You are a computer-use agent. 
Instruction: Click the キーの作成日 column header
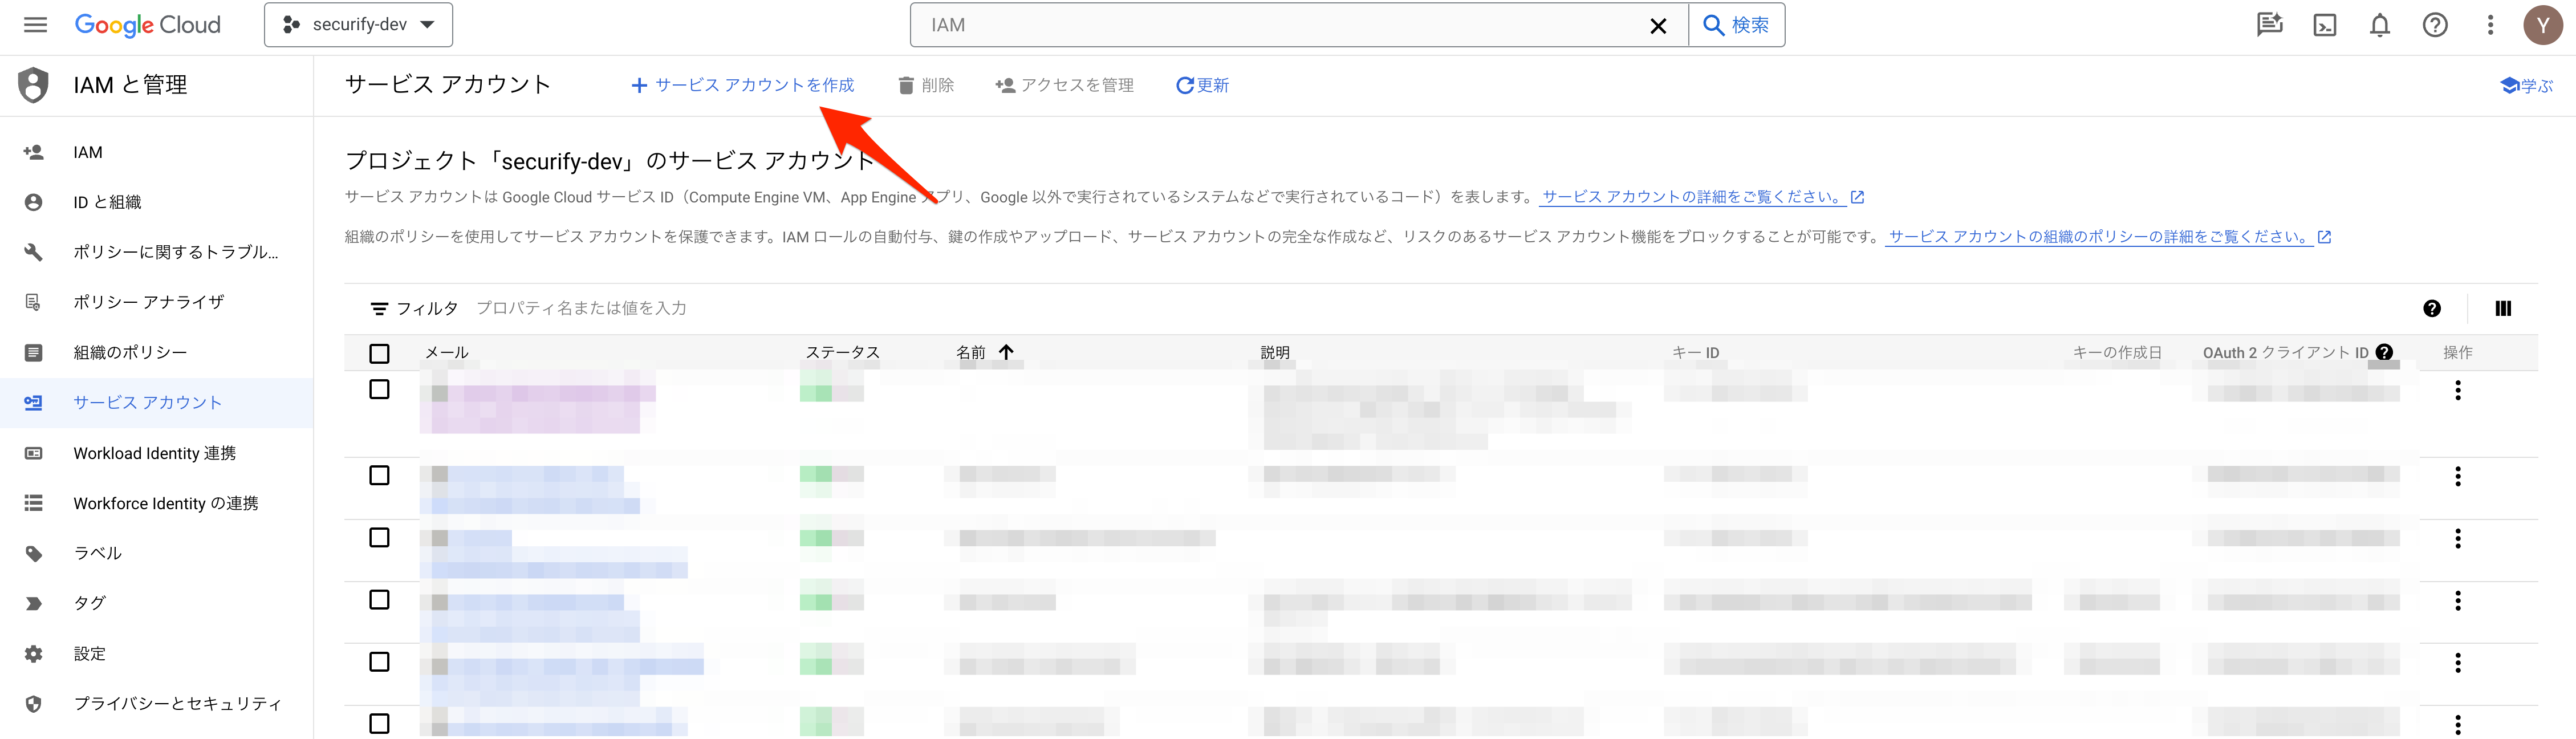pos(2116,353)
